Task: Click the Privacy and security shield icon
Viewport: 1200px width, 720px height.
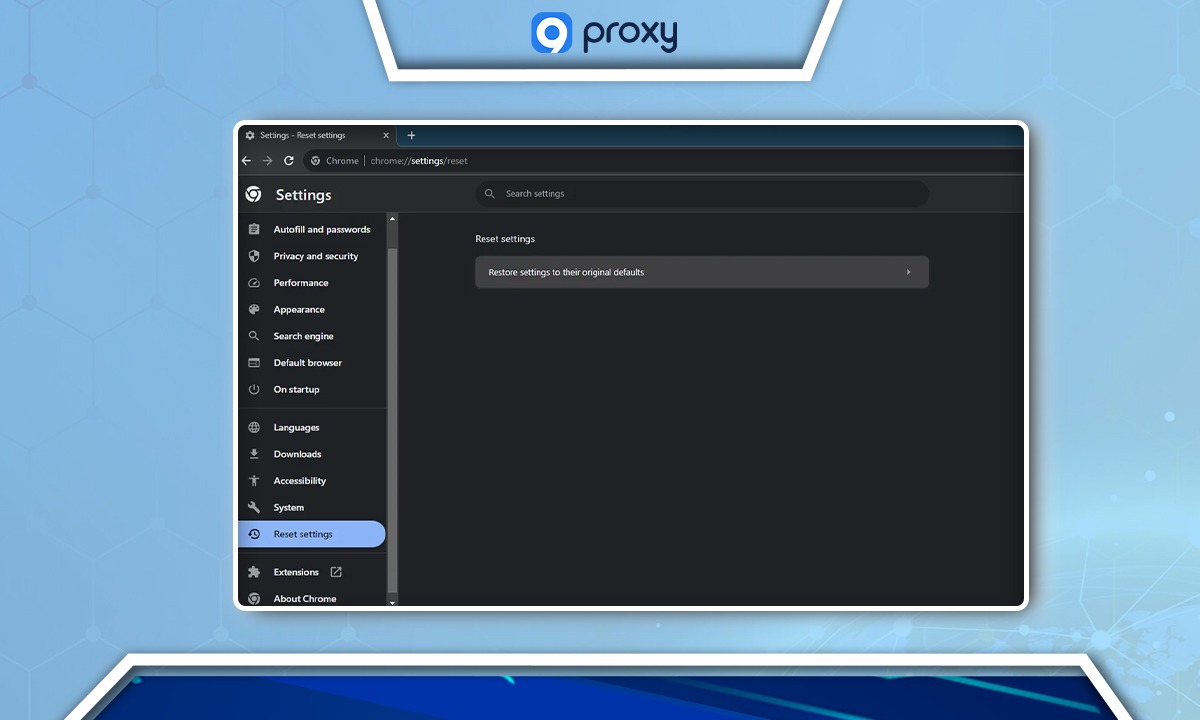Action: coord(254,256)
